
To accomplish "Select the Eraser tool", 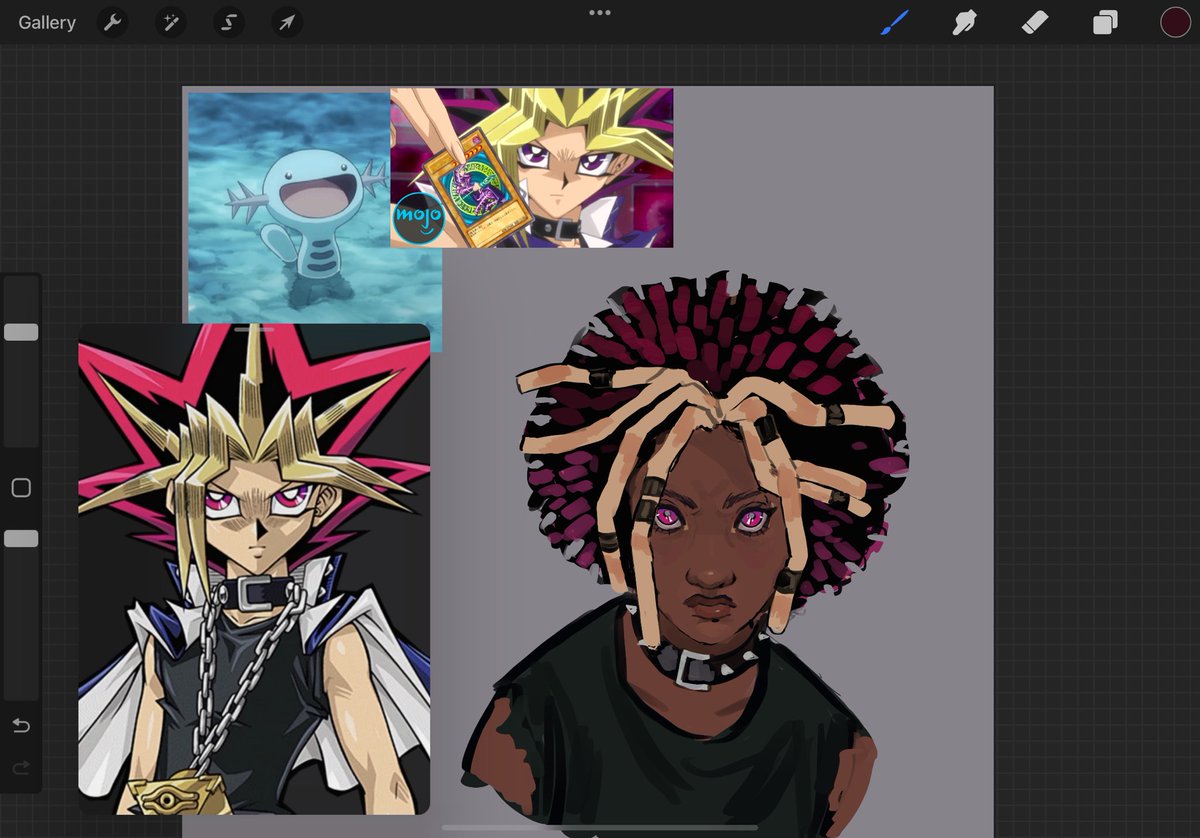I will click(x=1035, y=22).
